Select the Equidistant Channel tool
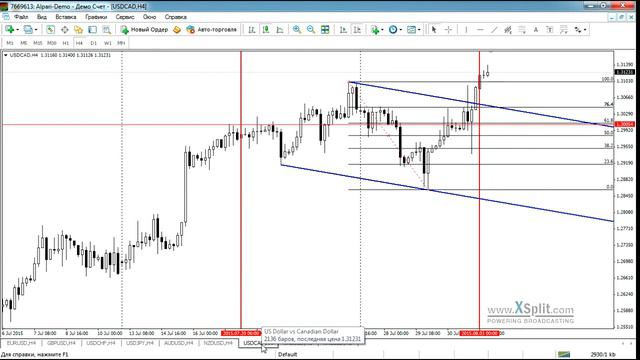640x360 pixels. click(x=508, y=29)
